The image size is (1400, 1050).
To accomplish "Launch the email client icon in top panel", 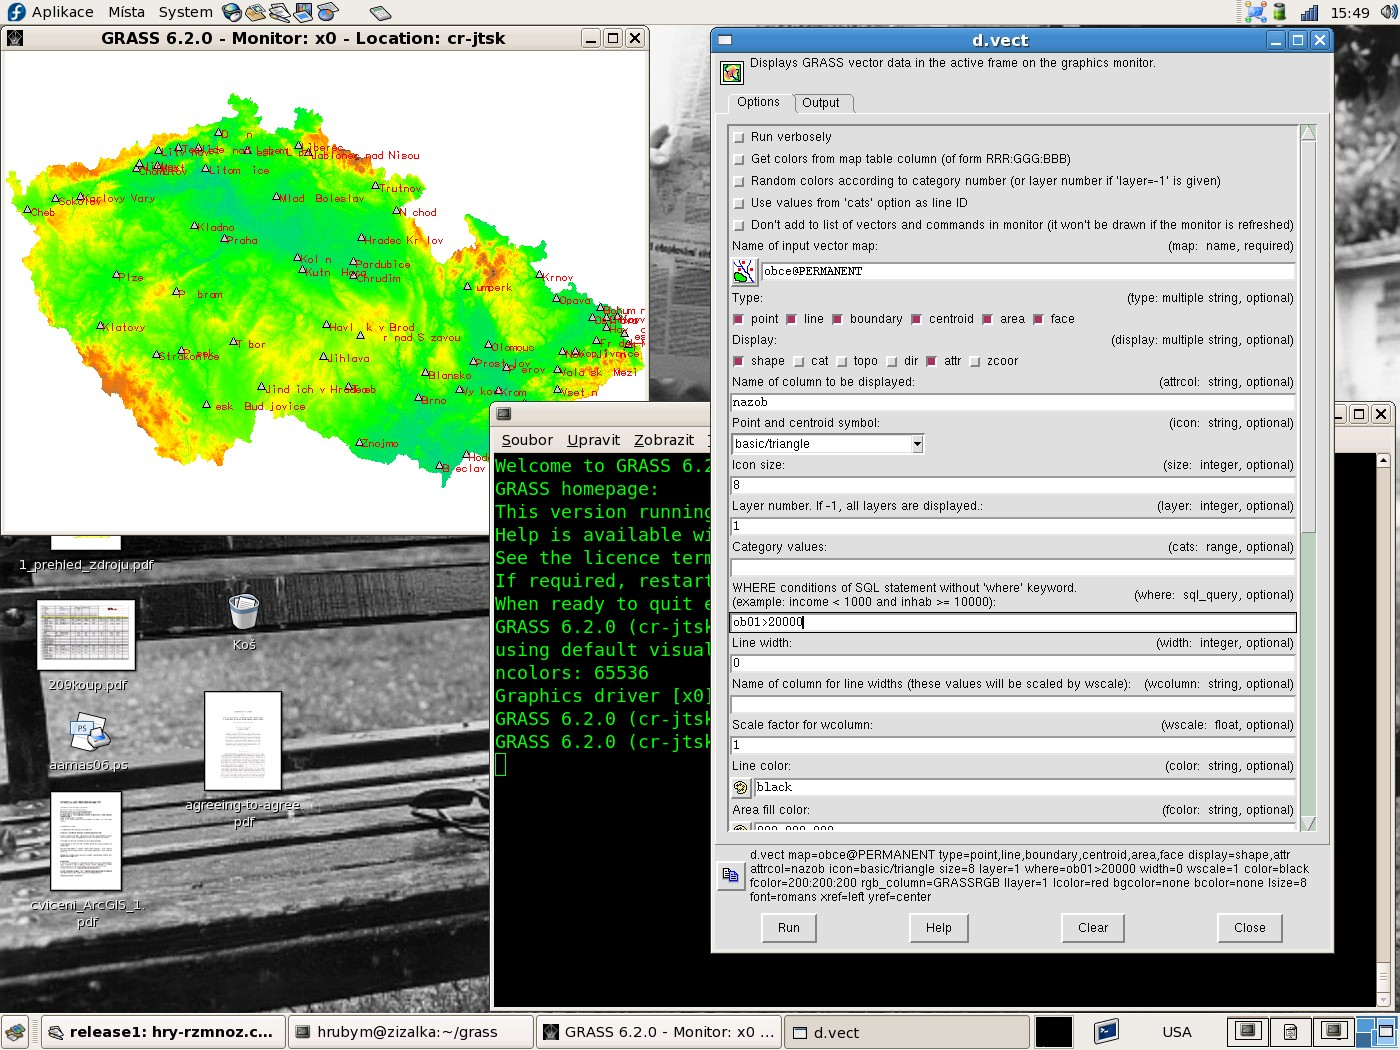I will (x=256, y=12).
